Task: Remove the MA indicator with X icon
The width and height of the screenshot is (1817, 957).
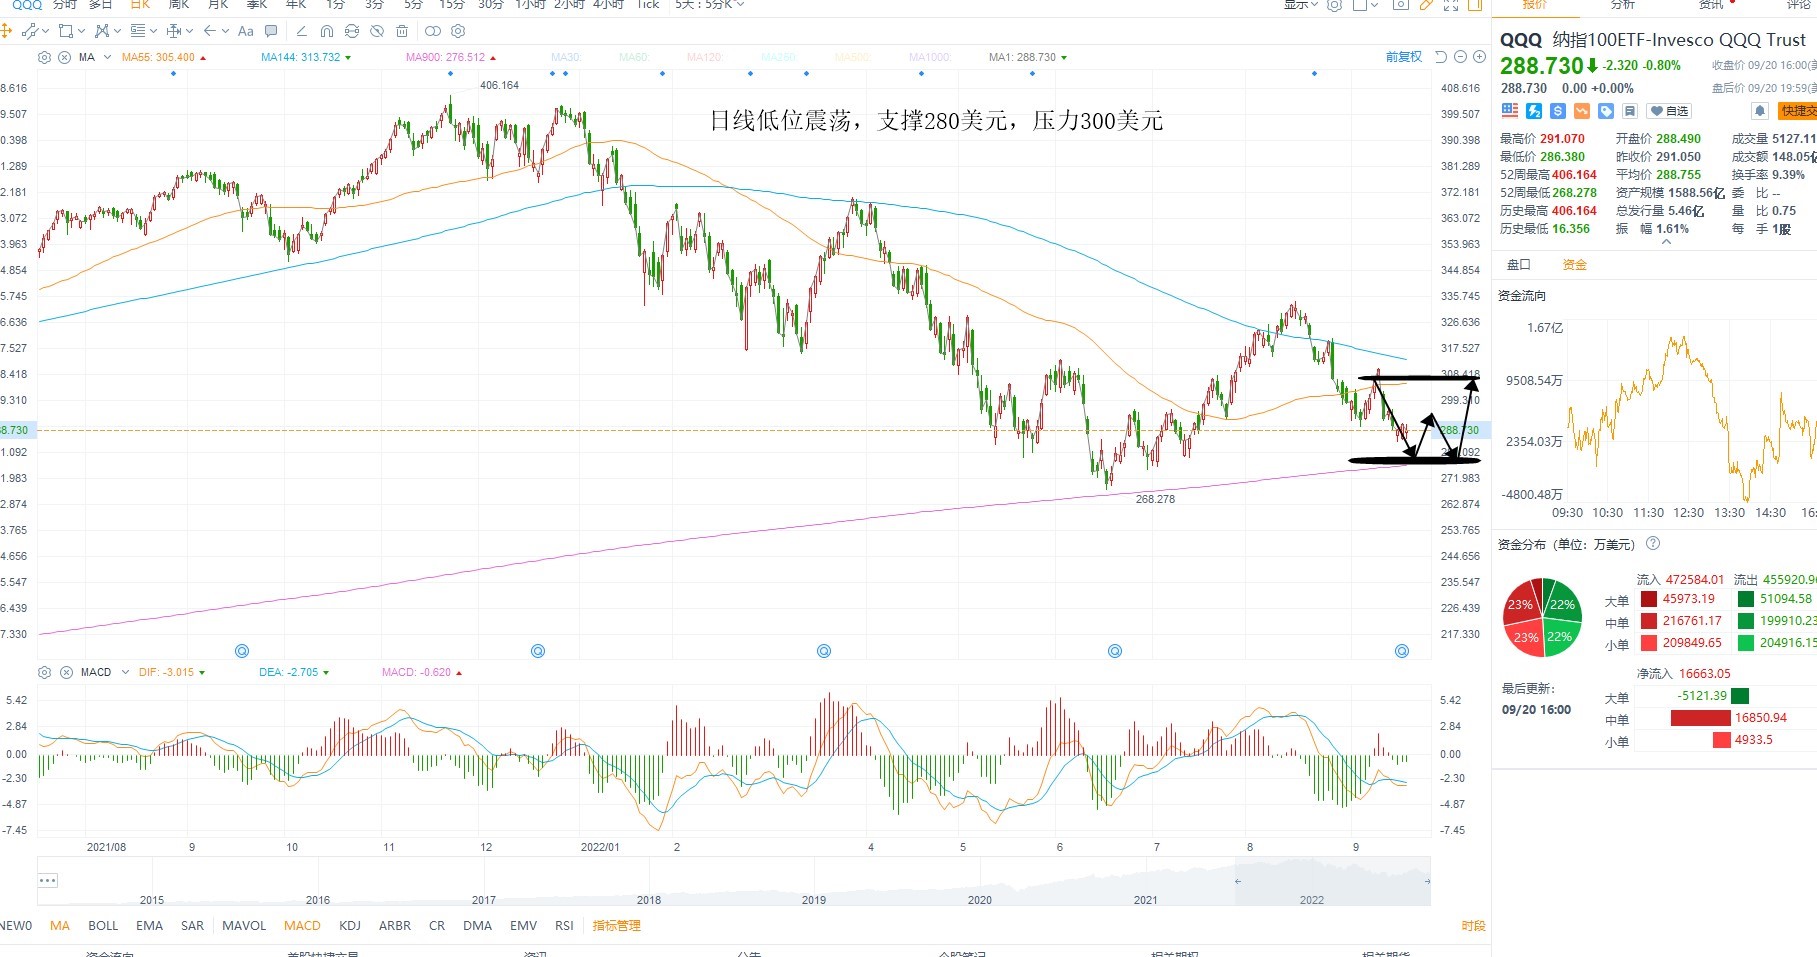Action: click(64, 57)
